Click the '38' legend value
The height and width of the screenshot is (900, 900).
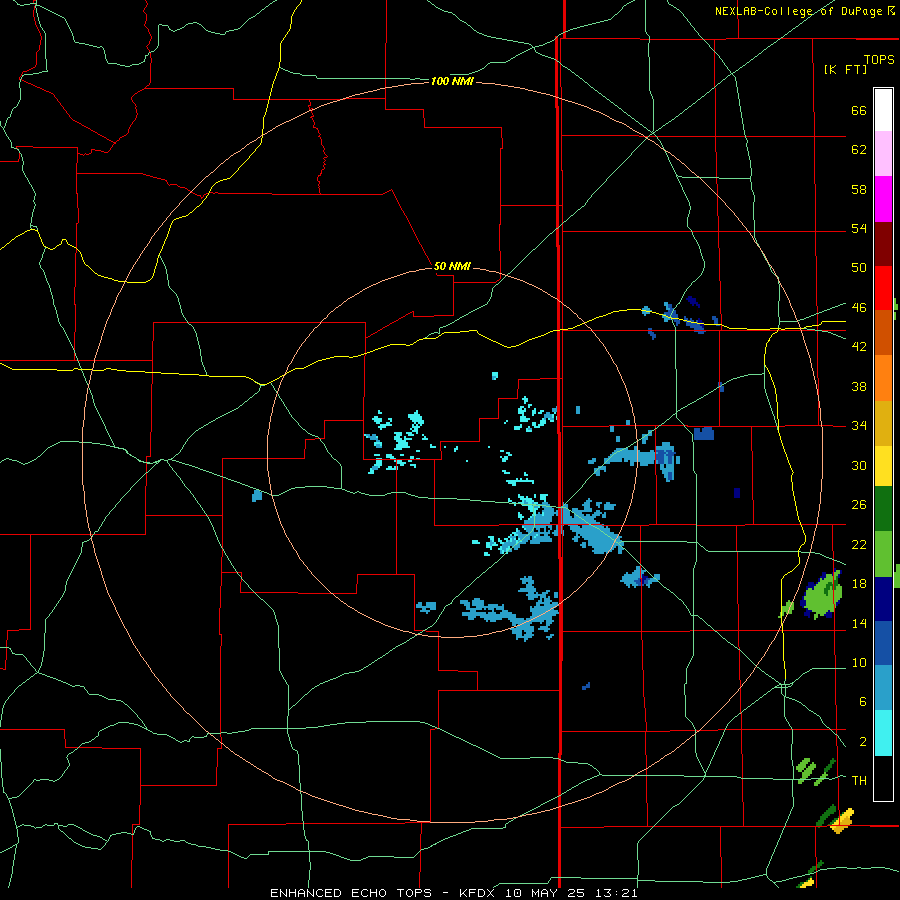[859, 387]
